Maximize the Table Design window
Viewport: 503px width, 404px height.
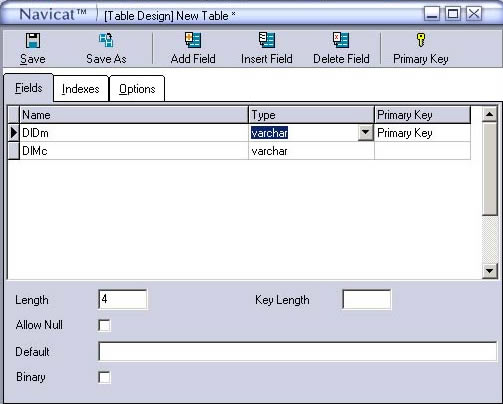tap(453, 14)
